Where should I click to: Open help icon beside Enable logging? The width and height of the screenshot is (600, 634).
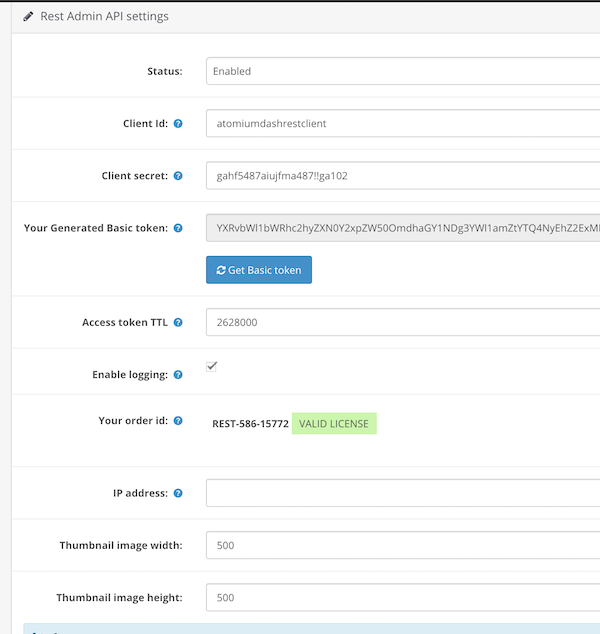coord(178,375)
